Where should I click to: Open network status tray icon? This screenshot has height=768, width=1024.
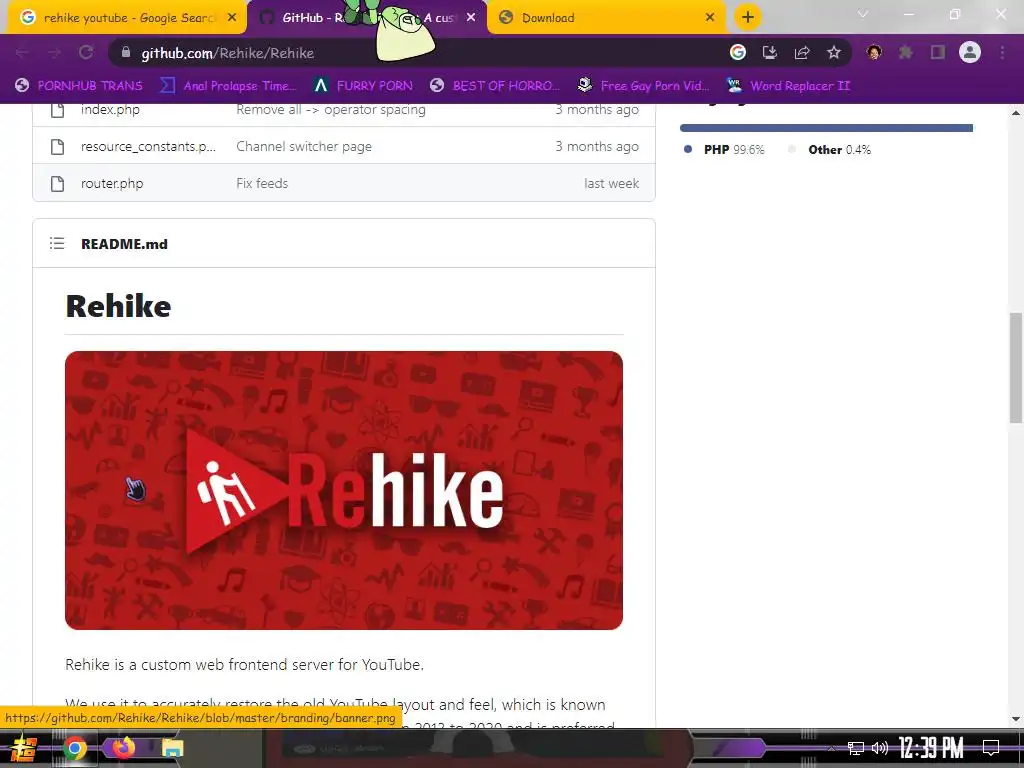[x=856, y=748]
